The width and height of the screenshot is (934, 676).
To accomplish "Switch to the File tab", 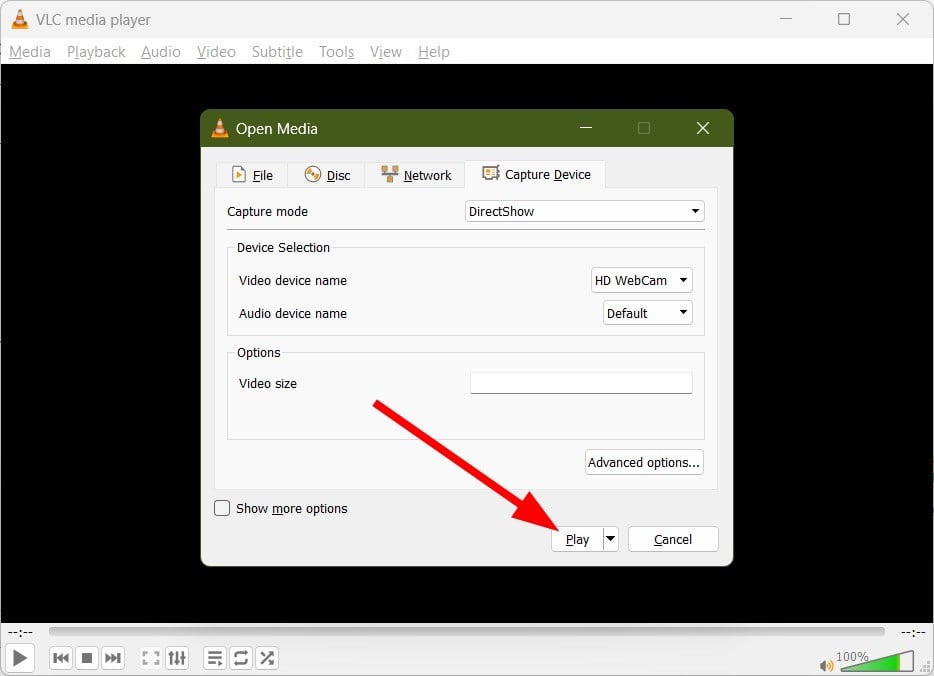I will [x=252, y=175].
